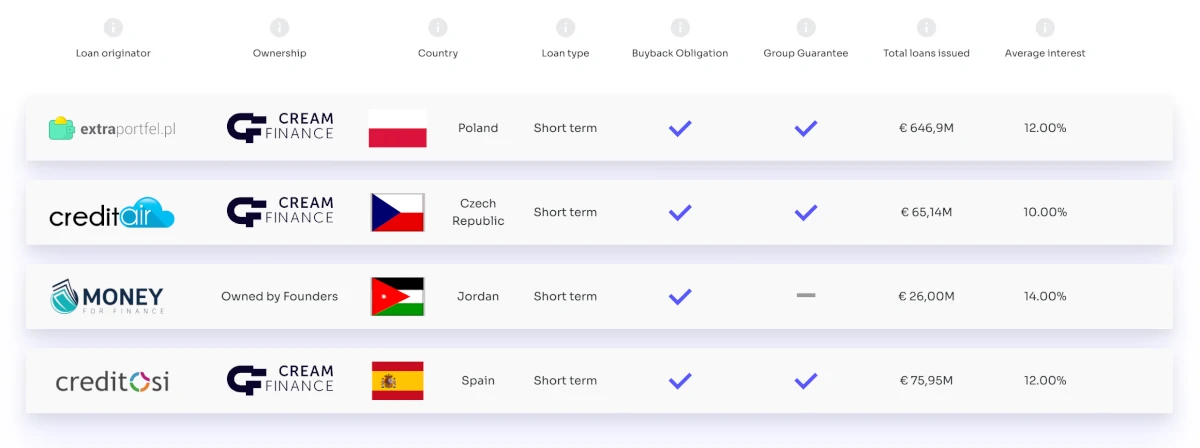
Task: Click info icon above Loan type
Action: [565, 27]
